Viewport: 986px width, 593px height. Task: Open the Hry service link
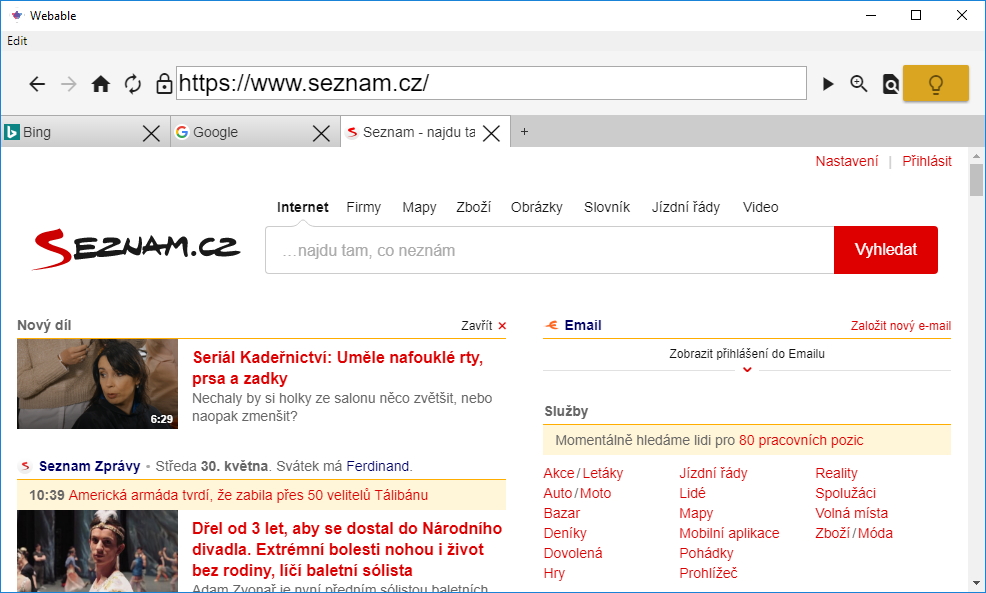554,574
